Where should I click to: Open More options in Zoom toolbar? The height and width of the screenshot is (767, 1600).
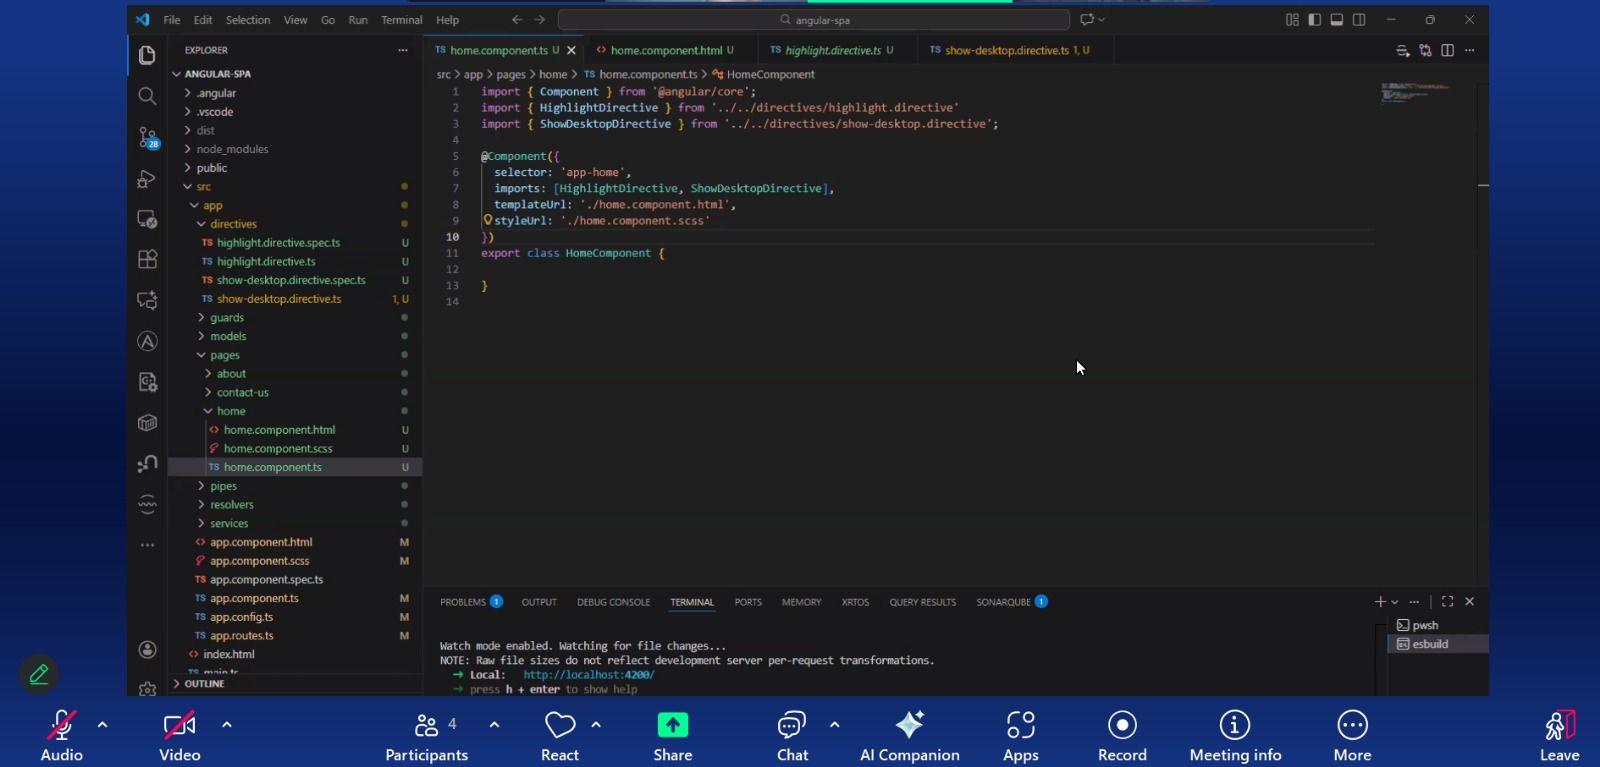point(1352,736)
